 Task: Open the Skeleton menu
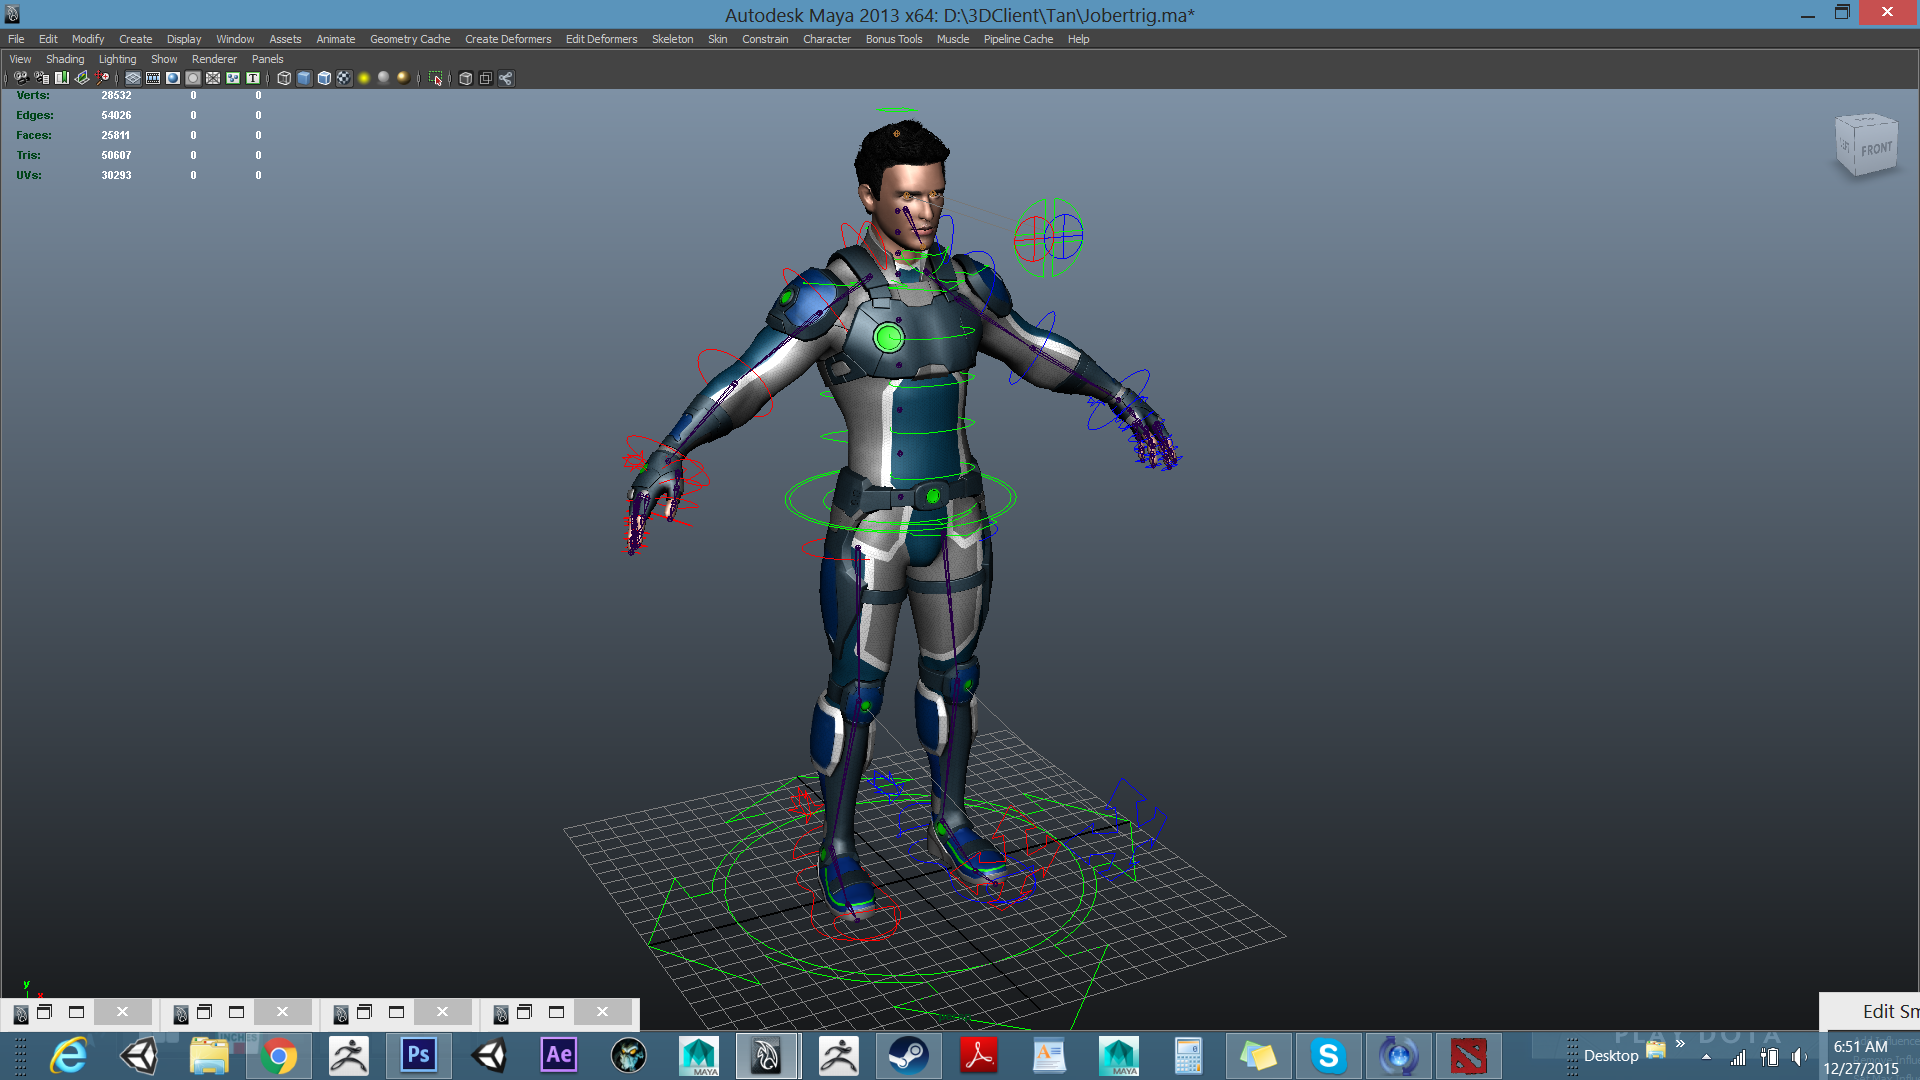[x=672, y=39]
